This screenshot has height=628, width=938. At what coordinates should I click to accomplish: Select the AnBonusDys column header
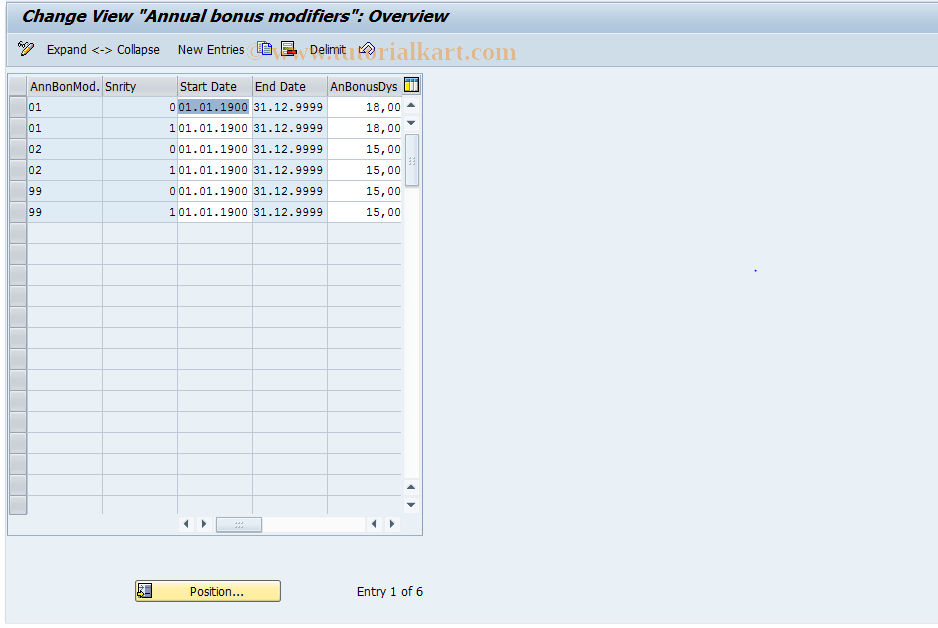[x=364, y=86]
